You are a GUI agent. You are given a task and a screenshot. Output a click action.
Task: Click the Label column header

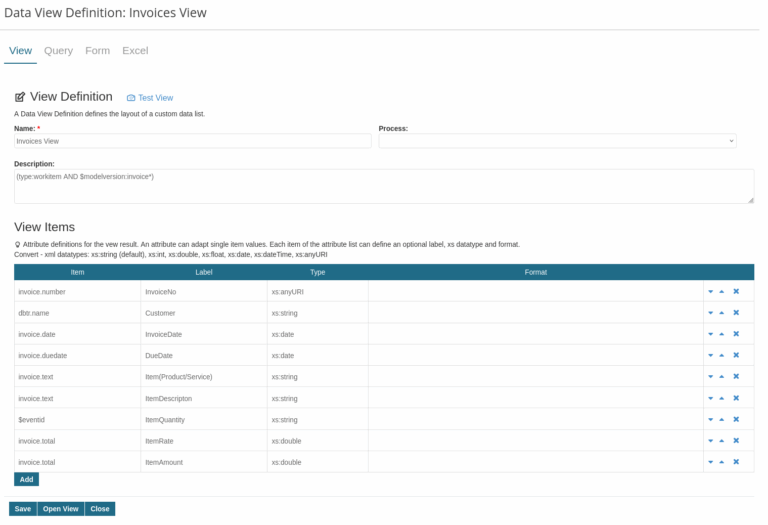pyautogui.click(x=204, y=272)
